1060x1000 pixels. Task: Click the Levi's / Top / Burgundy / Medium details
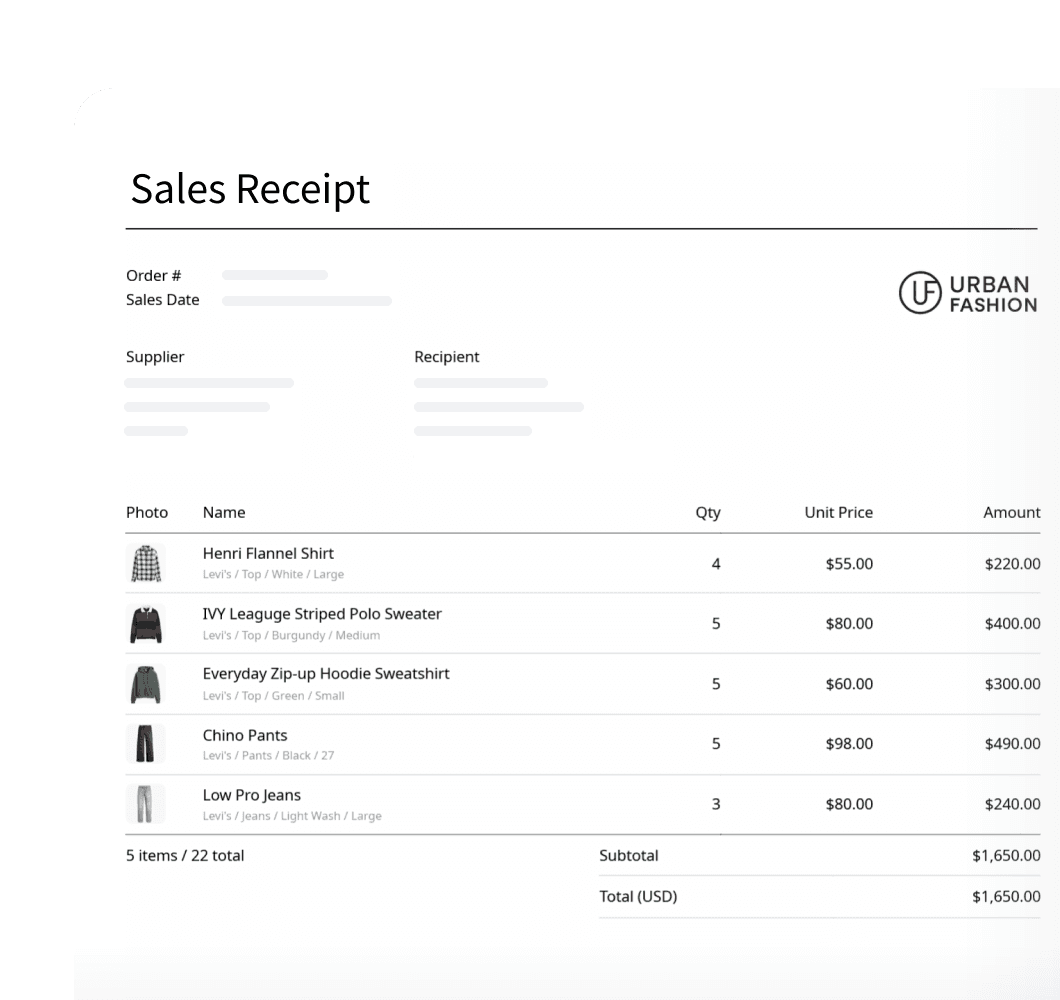tap(291, 636)
